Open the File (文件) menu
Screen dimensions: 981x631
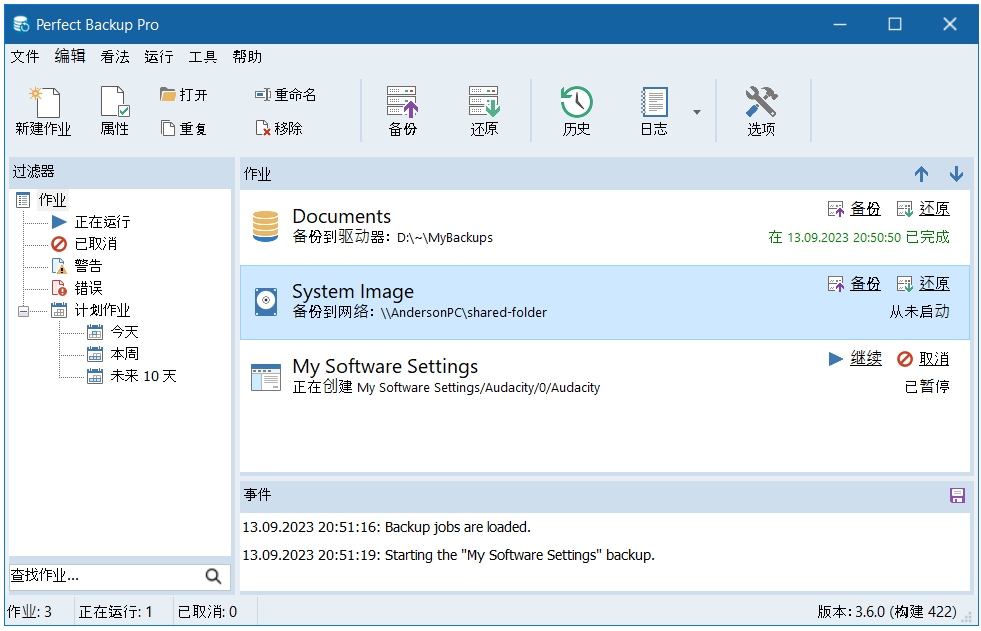click(25, 57)
